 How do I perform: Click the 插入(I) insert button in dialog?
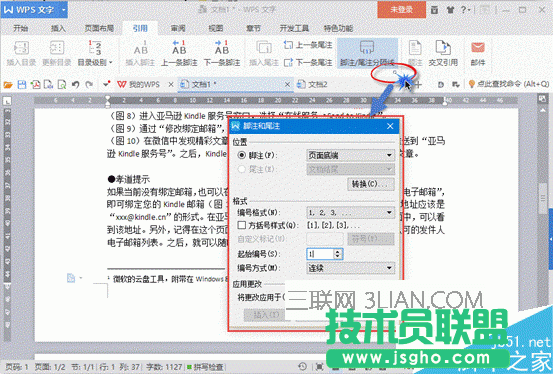click(x=266, y=315)
